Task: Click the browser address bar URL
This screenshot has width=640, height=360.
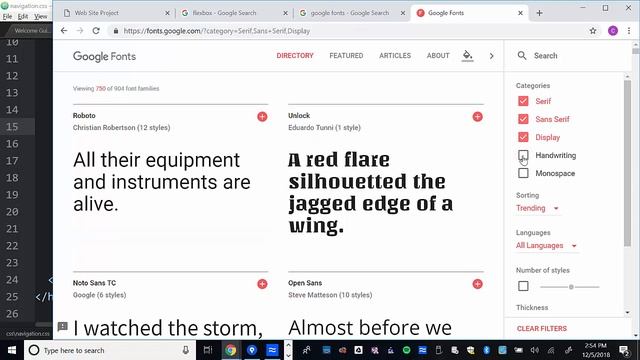Action: tap(217, 31)
